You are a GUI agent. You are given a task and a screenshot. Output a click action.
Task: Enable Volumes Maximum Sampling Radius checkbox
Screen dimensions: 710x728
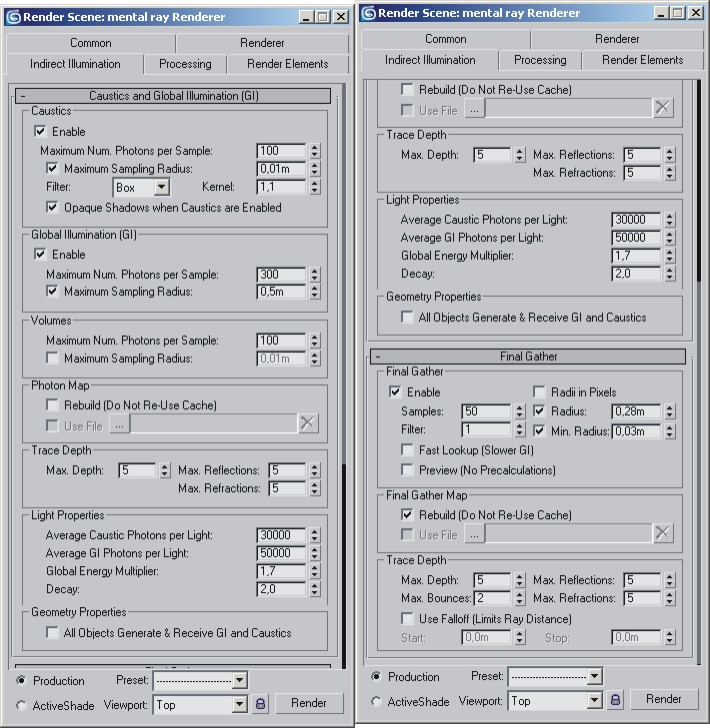[x=52, y=358]
